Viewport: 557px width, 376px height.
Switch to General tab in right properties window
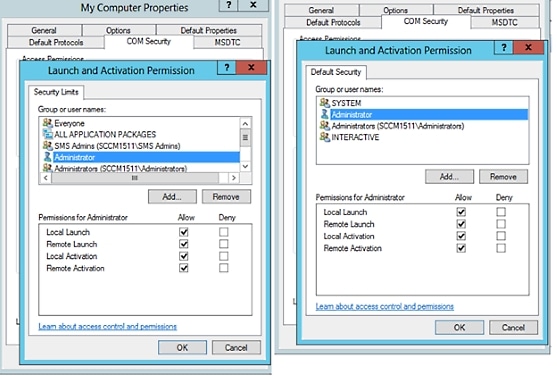[x=321, y=10]
